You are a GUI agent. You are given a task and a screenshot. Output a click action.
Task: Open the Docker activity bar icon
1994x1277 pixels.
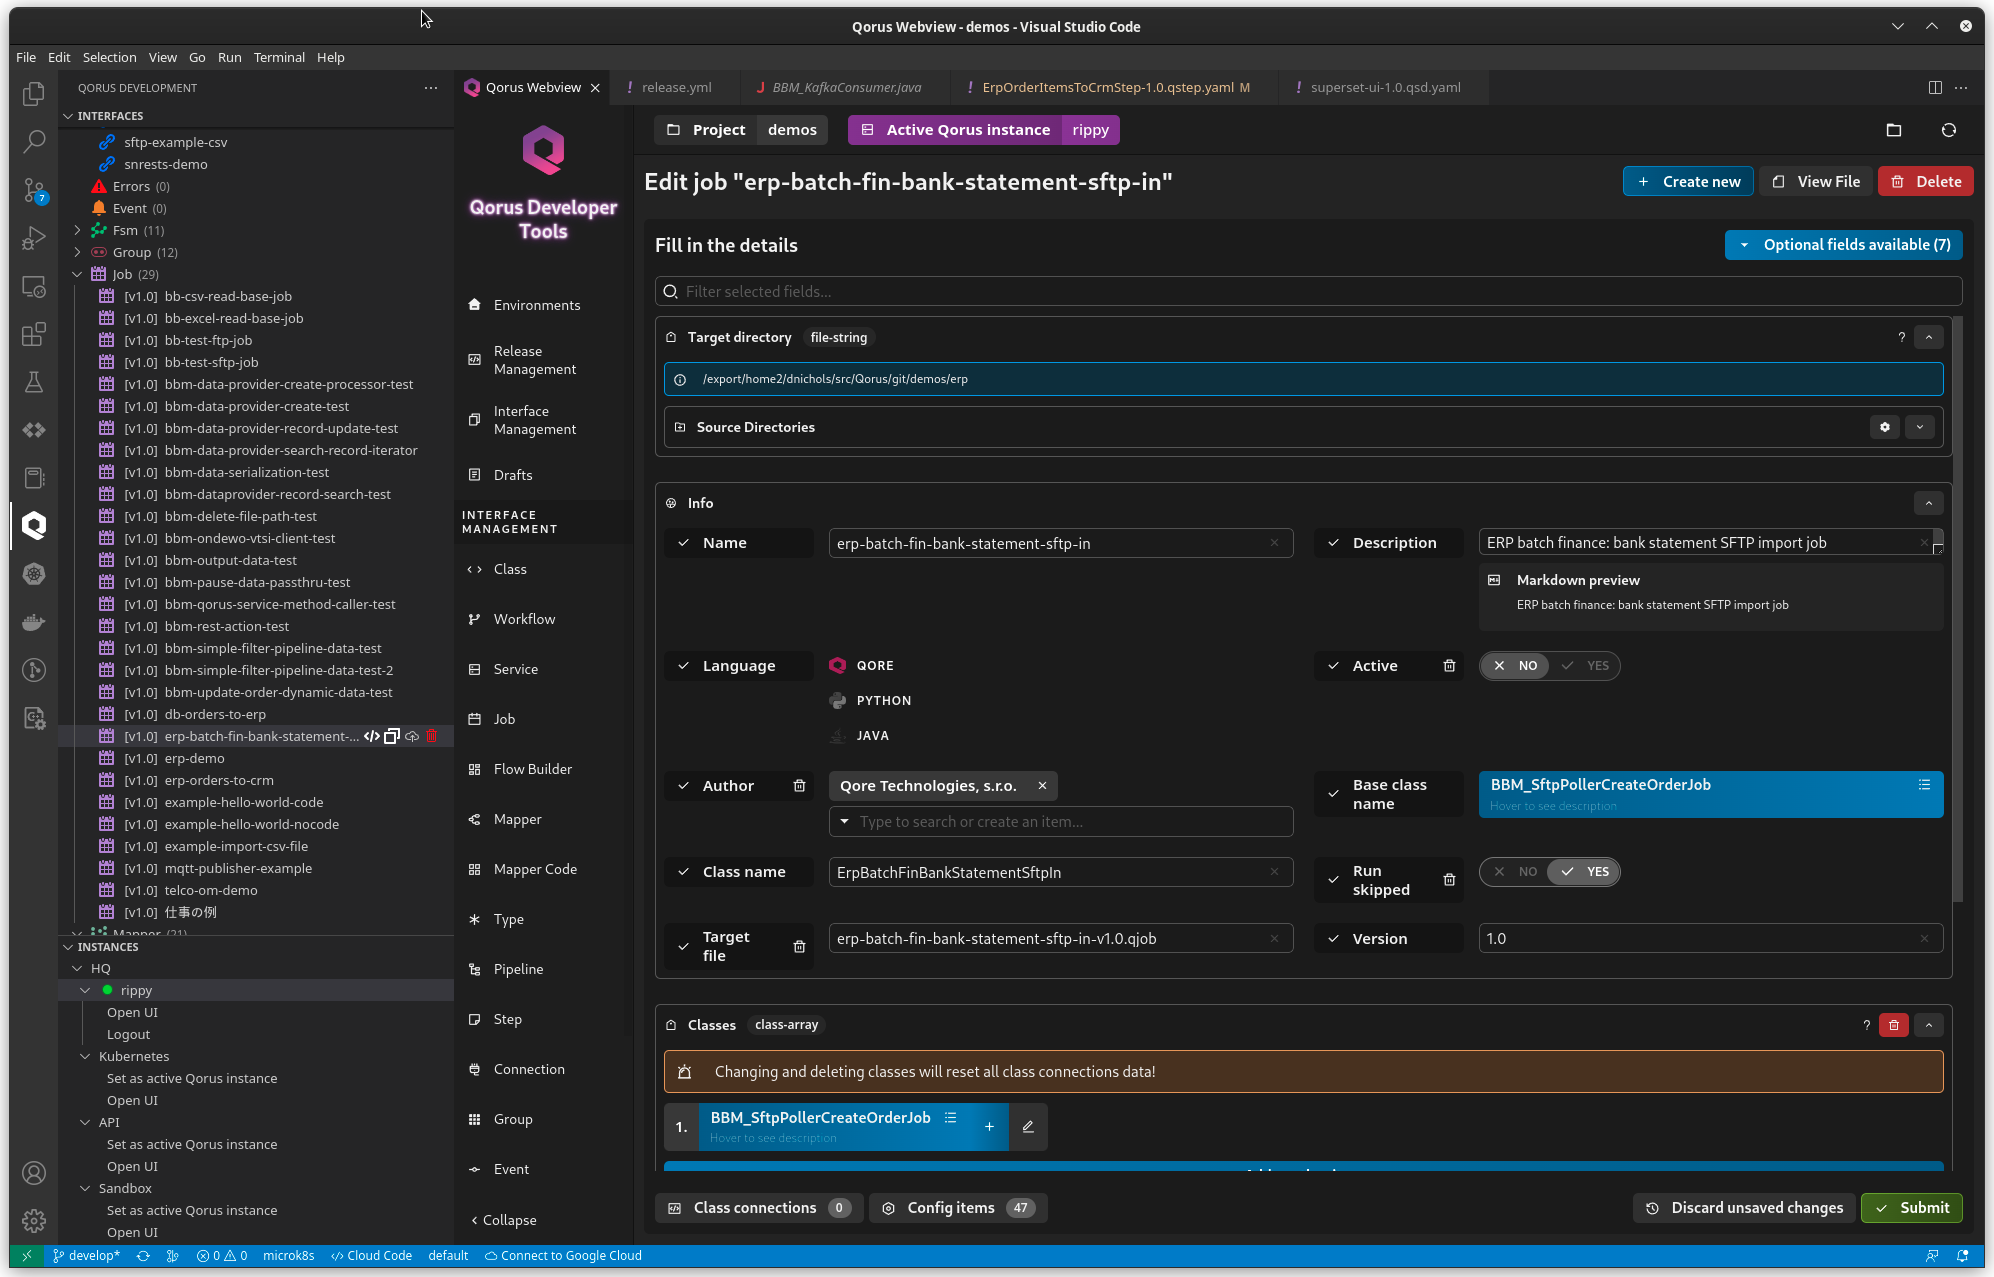pos(34,622)
